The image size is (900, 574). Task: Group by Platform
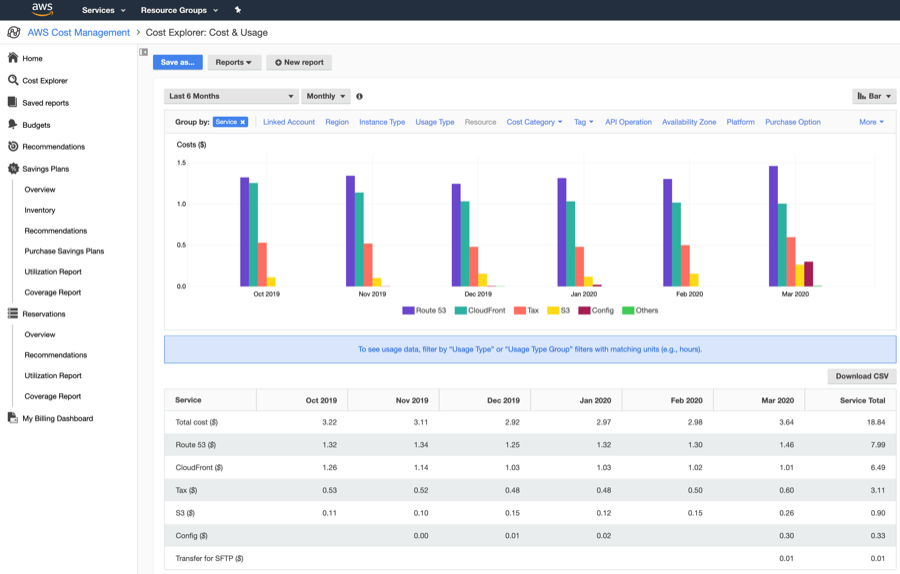[x=740, y=122]
